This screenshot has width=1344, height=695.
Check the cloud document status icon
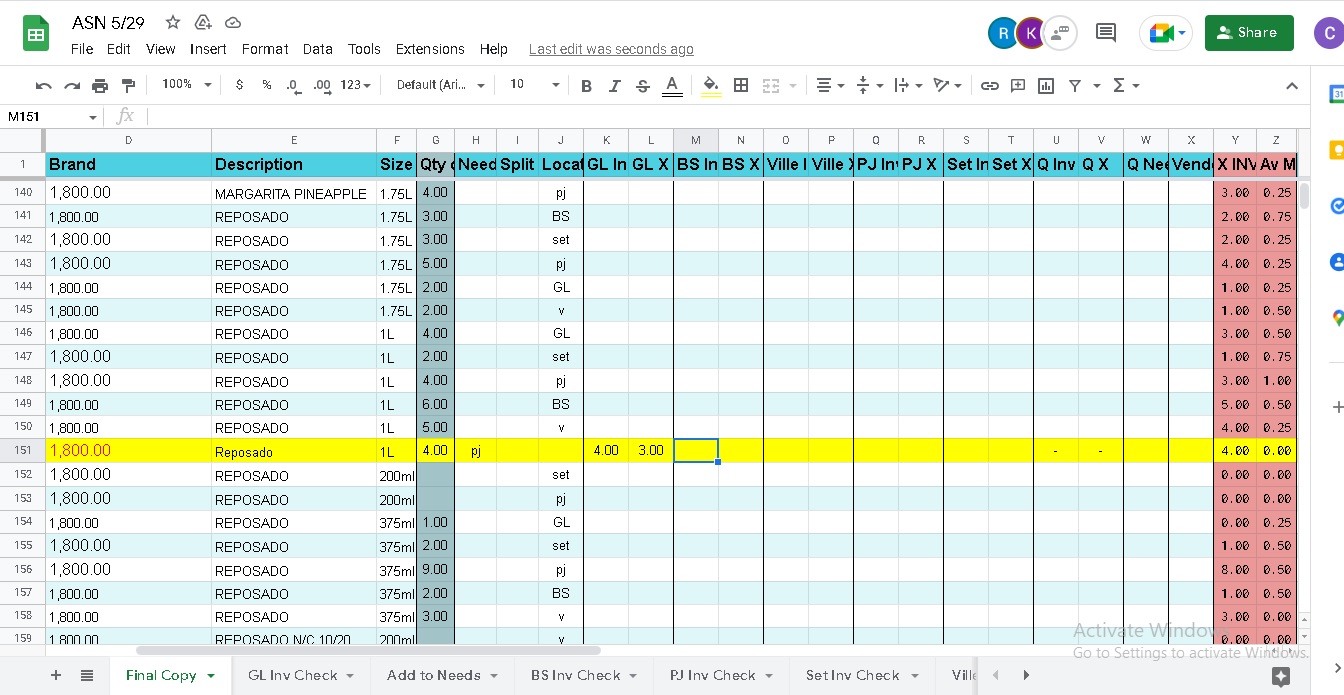233,22
